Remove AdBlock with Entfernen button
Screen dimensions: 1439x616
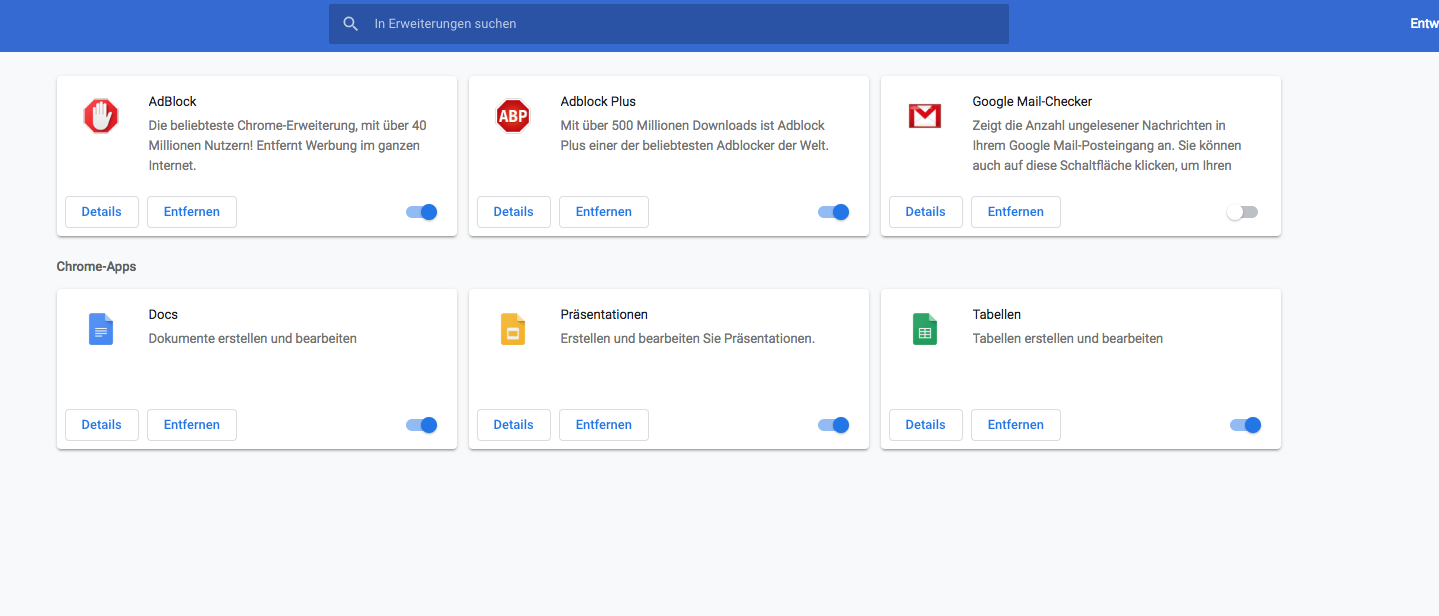point(192,212)
